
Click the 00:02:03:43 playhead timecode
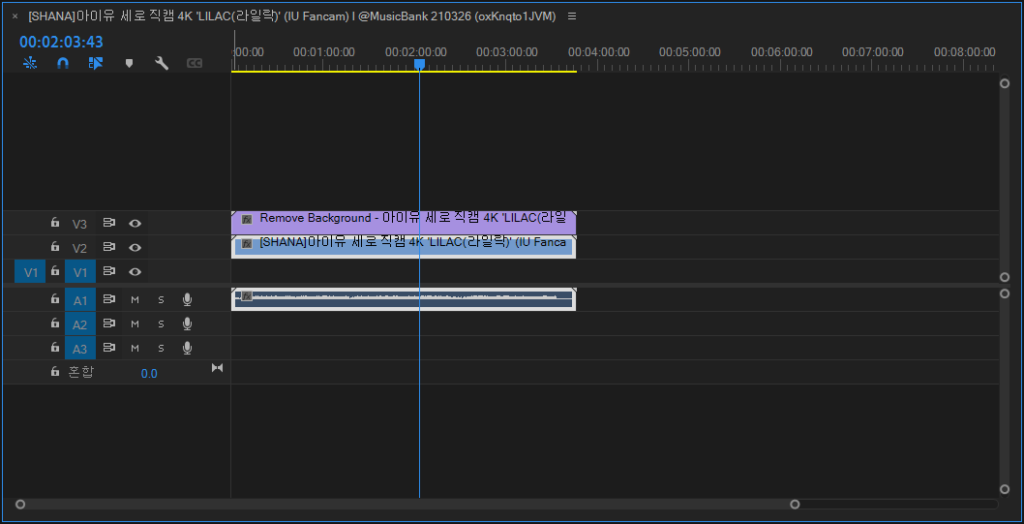[x=61, y=42]
